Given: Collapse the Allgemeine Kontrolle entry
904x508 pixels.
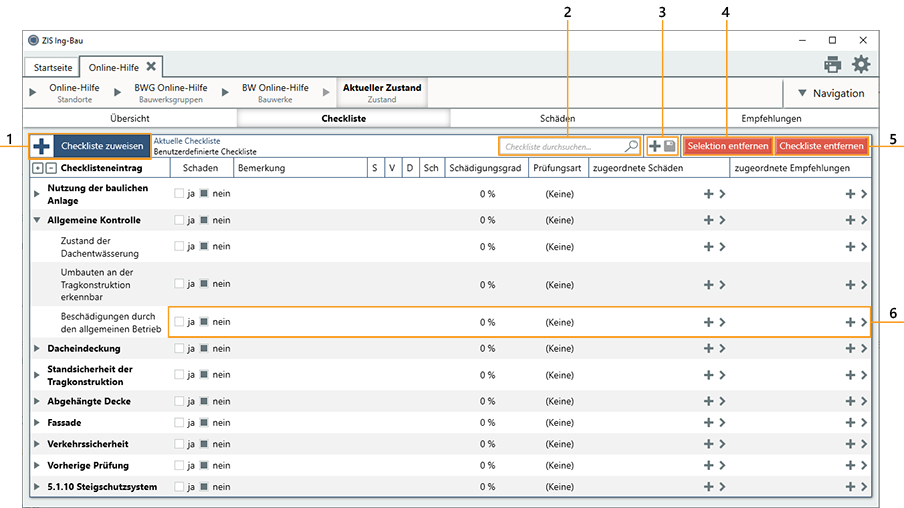Looking at the screenshot, I should pos(37,220).
